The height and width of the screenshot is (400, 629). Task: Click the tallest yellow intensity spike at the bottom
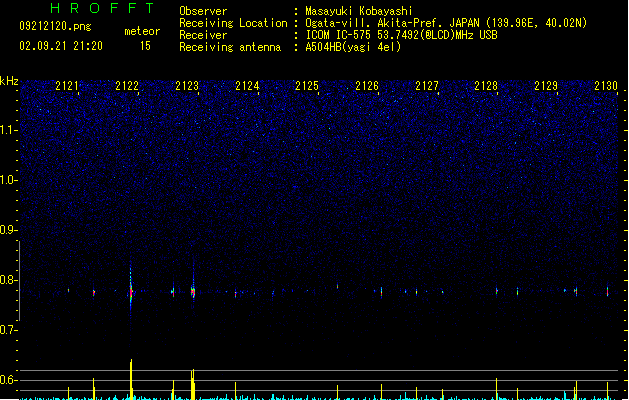131,379
